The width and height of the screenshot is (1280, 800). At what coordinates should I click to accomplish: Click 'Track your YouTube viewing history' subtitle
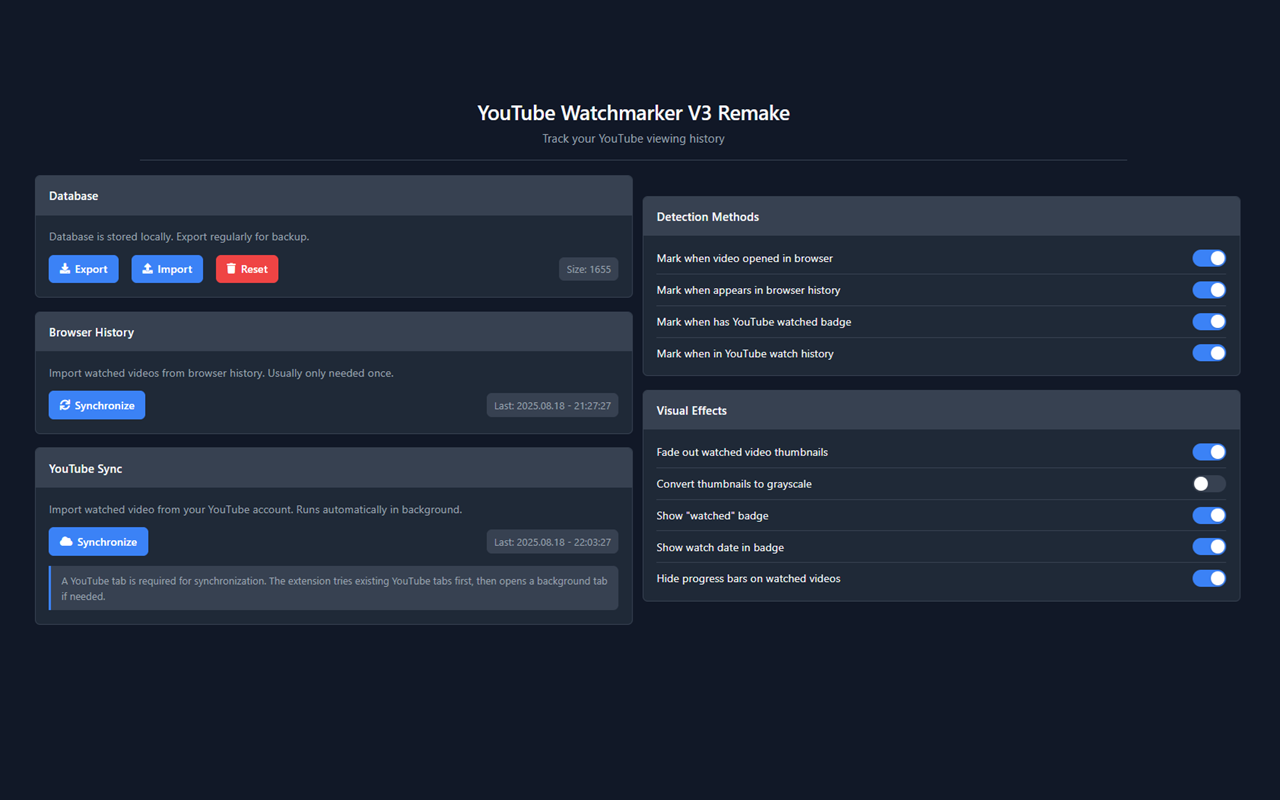pyautogui.click(x=633, y=139)
